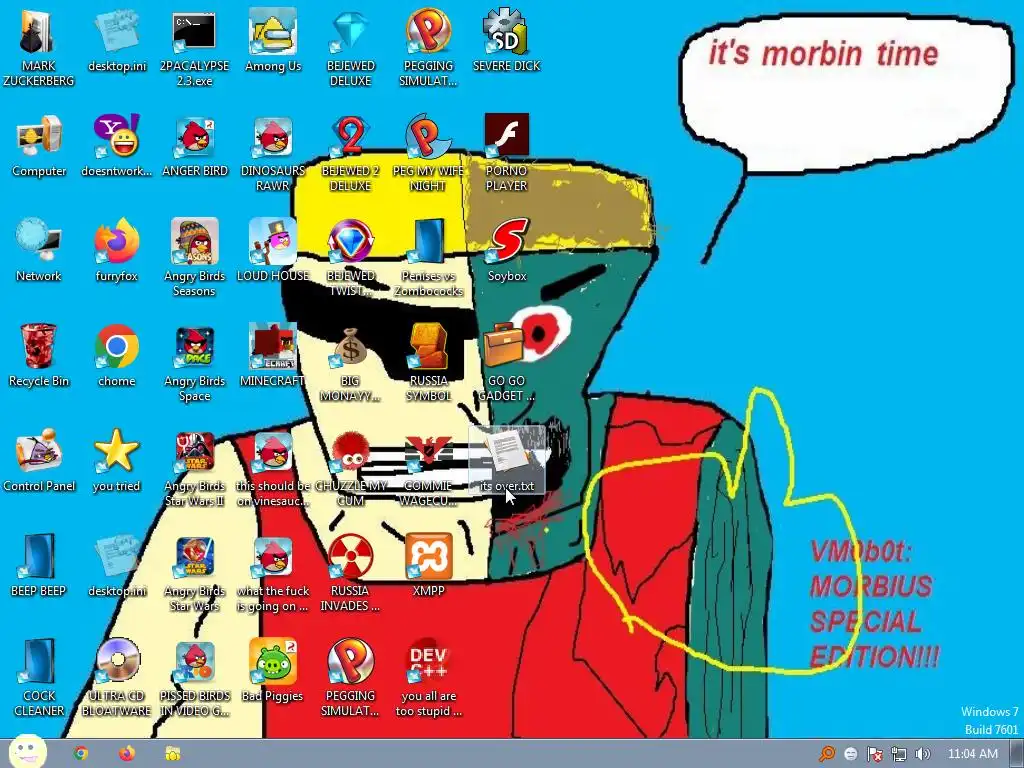
Task: Select the its over.txt file
Action: point(506,460)
